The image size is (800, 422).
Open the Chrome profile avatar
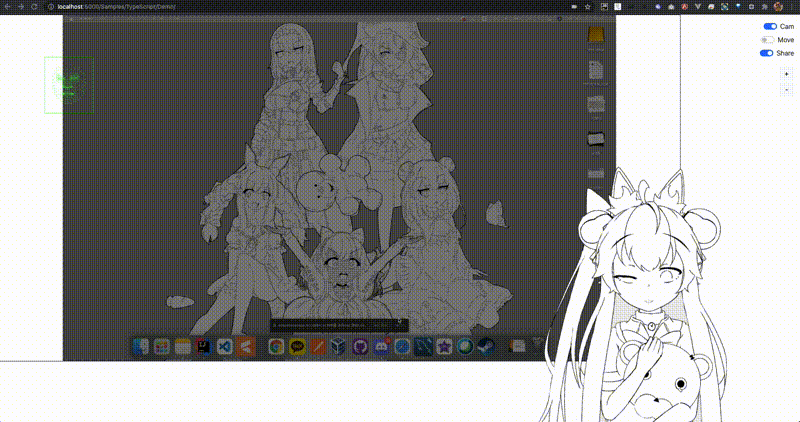click(778, 7)
